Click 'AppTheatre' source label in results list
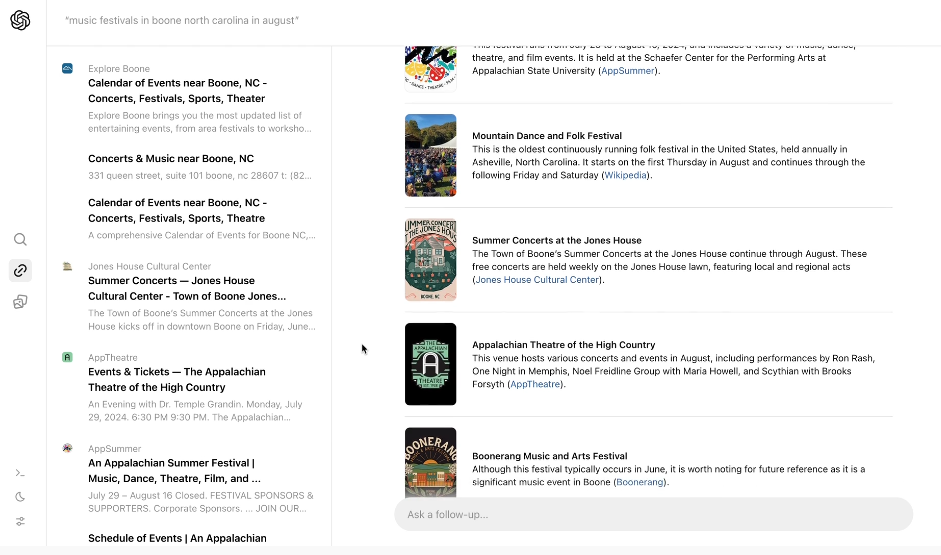 (x=113, y=358)
